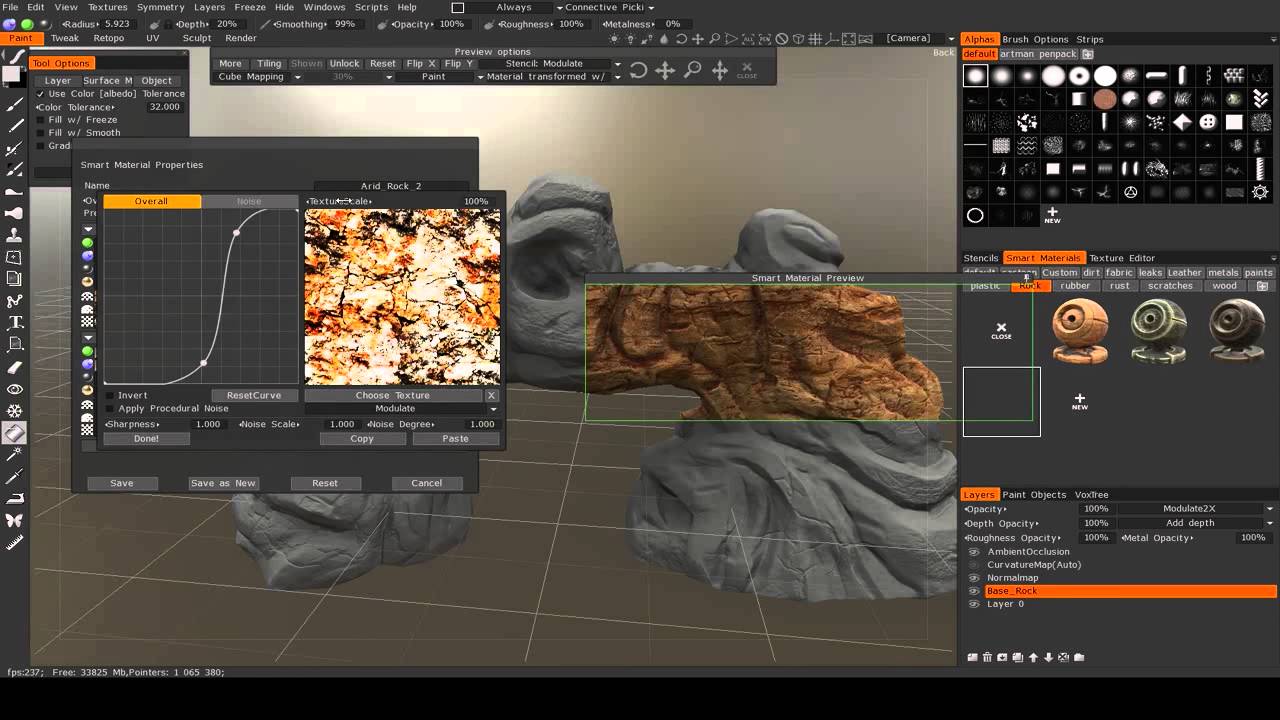Click the magnifier zoom icon in Preview options
This screenshot has height=720, width=1280.
(x=692, y=70)
